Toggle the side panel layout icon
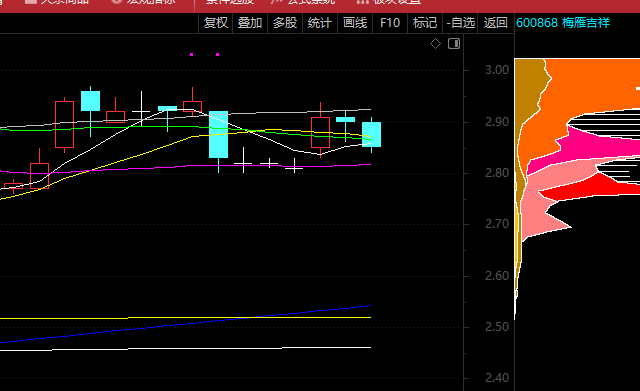The image size is (640, 391). point(454,44)
